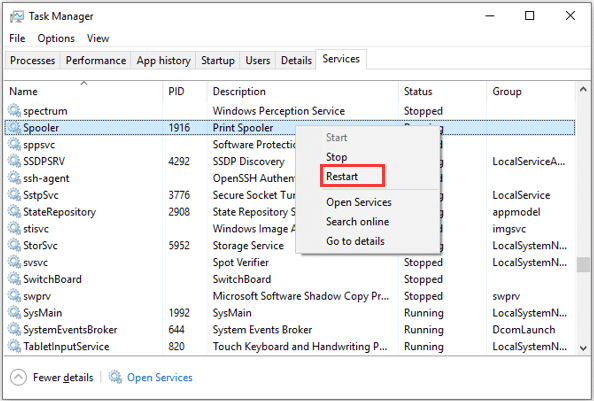This screenshot has width=594, height=401.
Task: Click the ssh-agent service gear icon
Action: pos(14,178)
